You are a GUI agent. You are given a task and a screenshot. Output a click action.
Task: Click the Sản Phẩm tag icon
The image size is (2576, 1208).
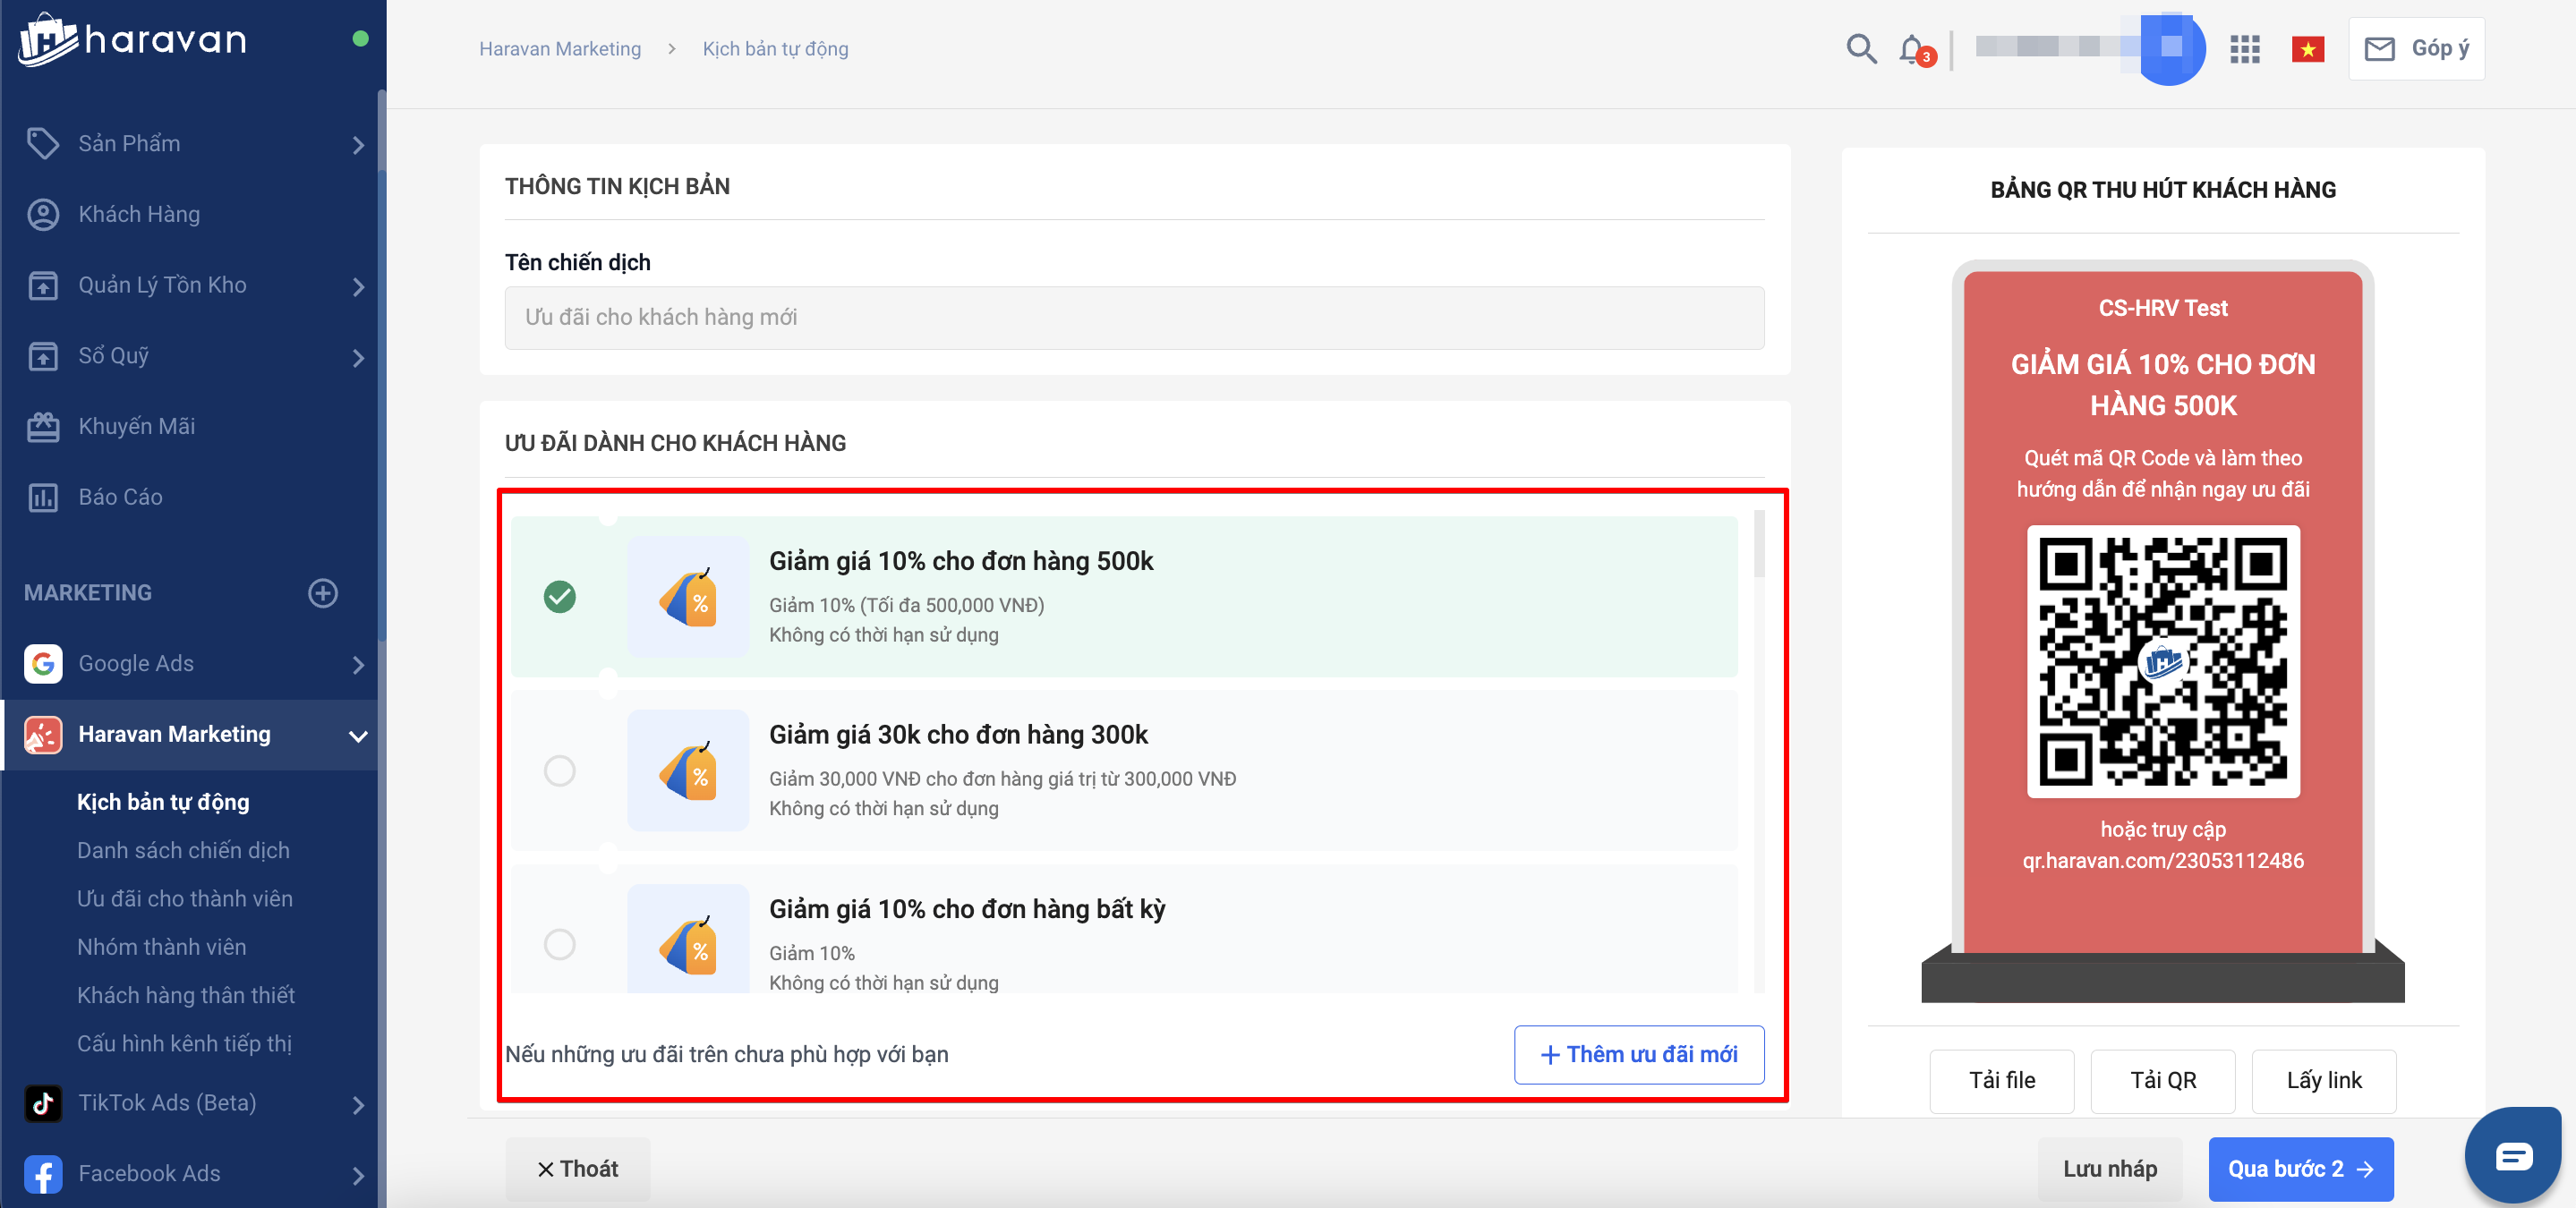(x=42, y=143)
